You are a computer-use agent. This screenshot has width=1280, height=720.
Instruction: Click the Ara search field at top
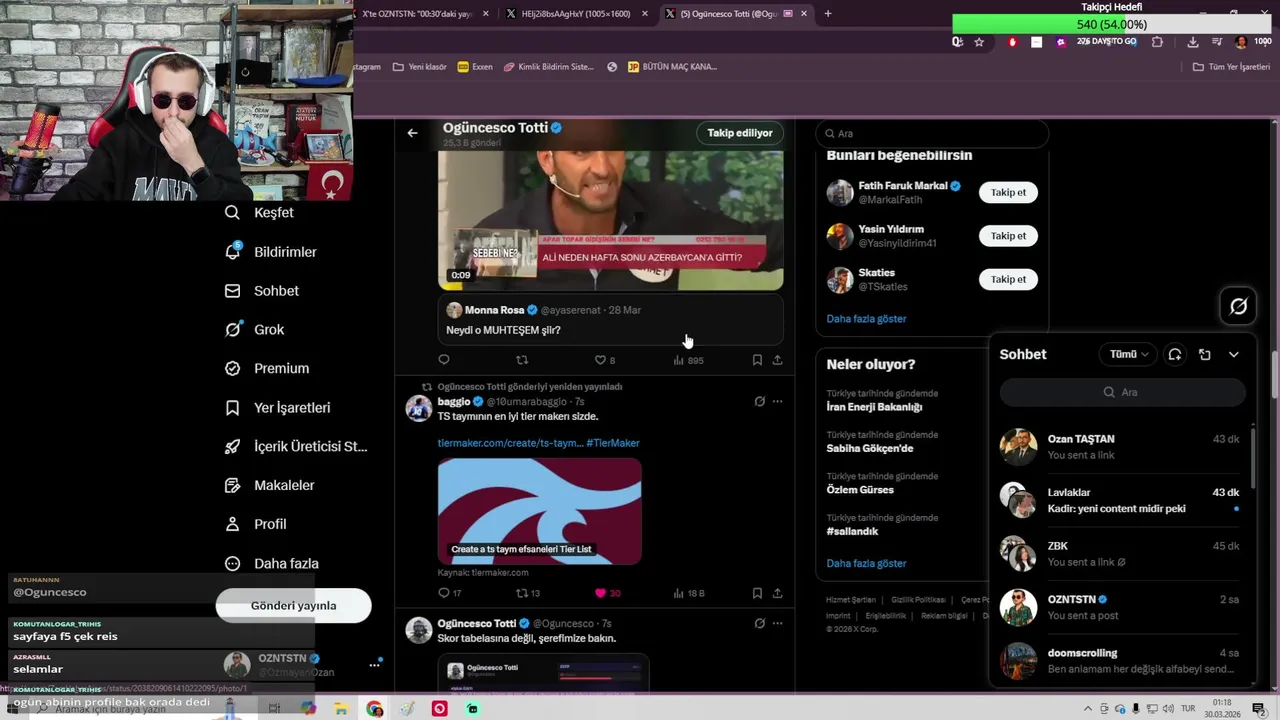tap(932, 133)
